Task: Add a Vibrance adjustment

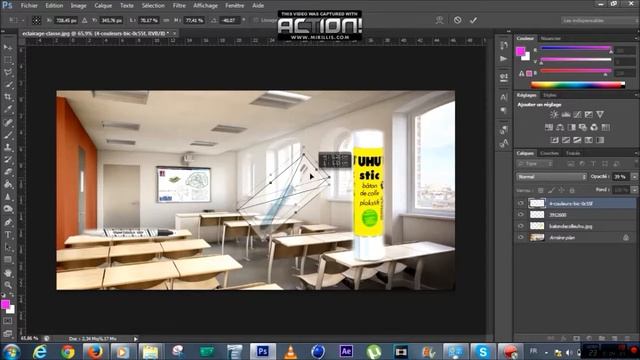Action: click(600, 115)
